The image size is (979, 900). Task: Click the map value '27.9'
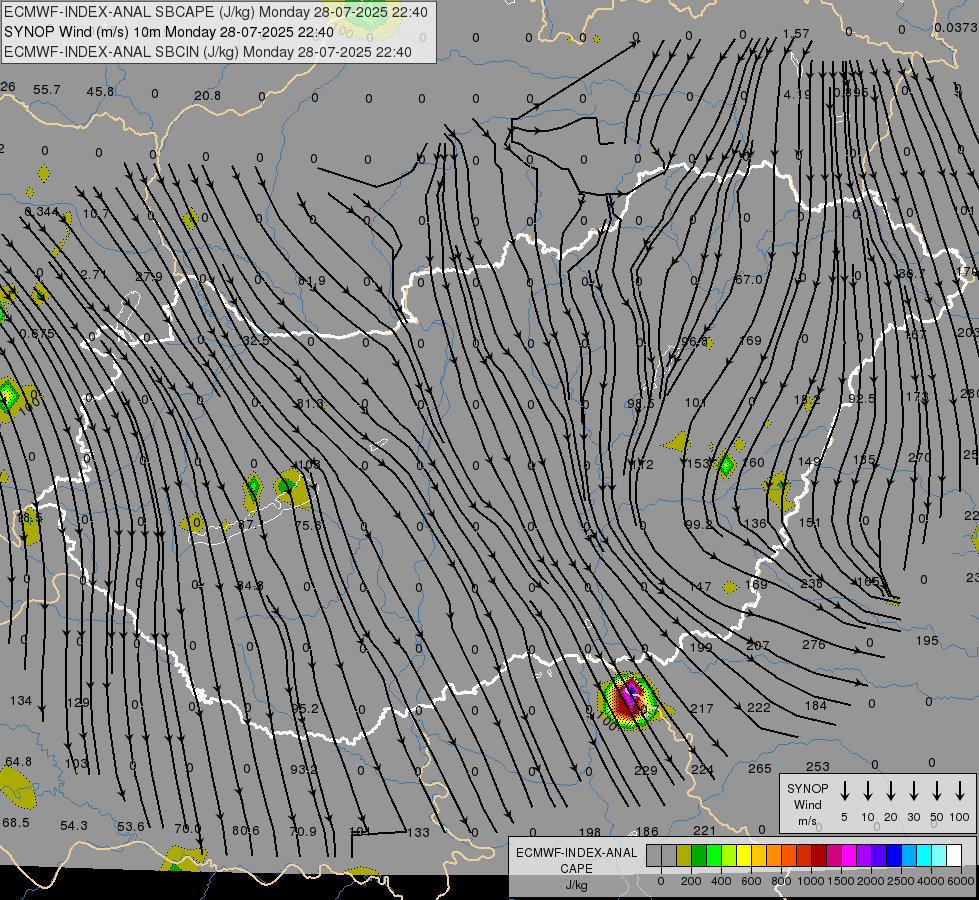point(149,276)
